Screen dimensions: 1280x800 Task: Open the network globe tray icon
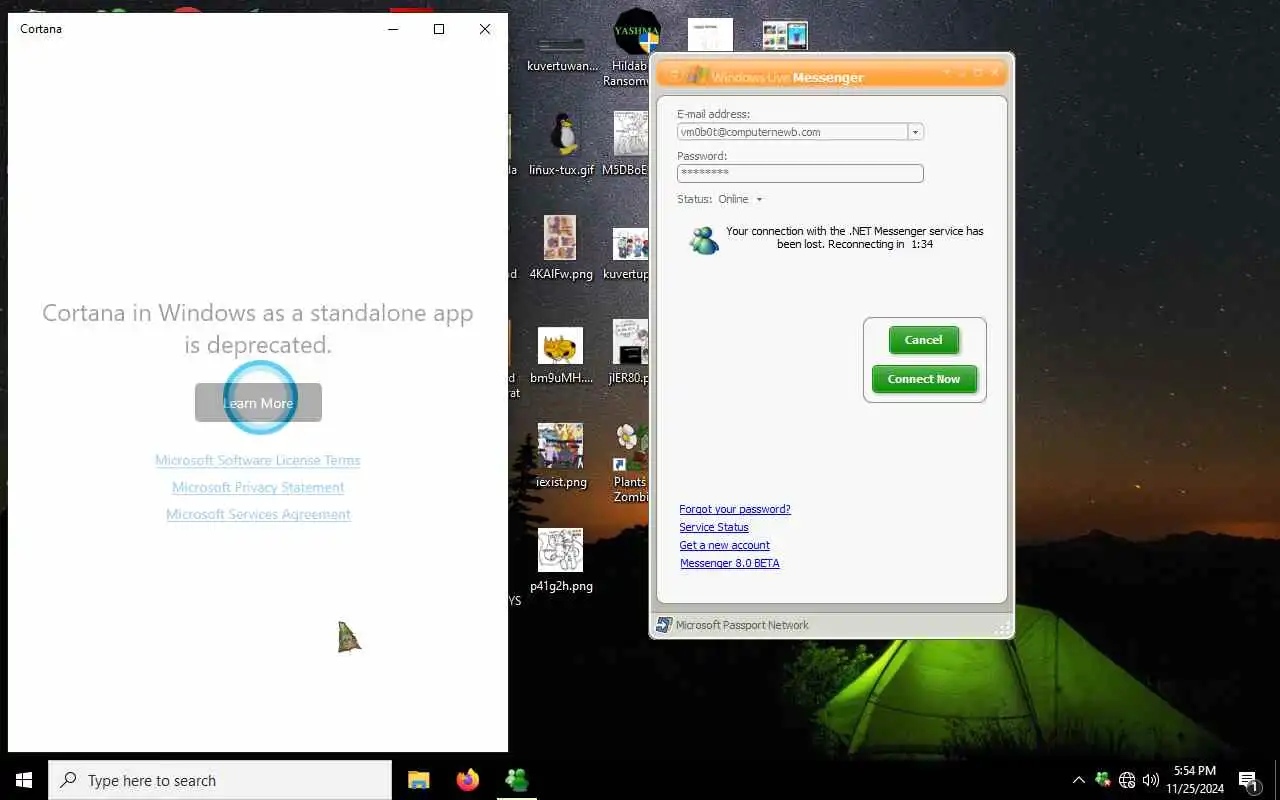coord(1127,780)
